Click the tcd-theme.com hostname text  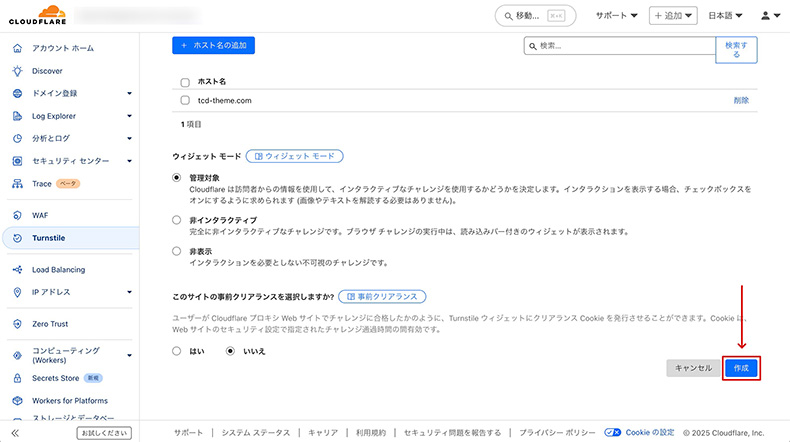coord(225,100)
